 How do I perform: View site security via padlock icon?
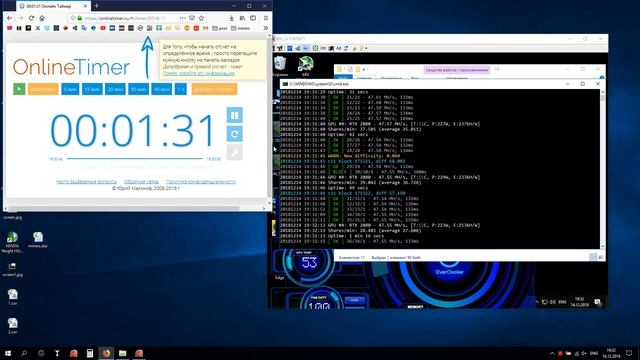[80, 18]
